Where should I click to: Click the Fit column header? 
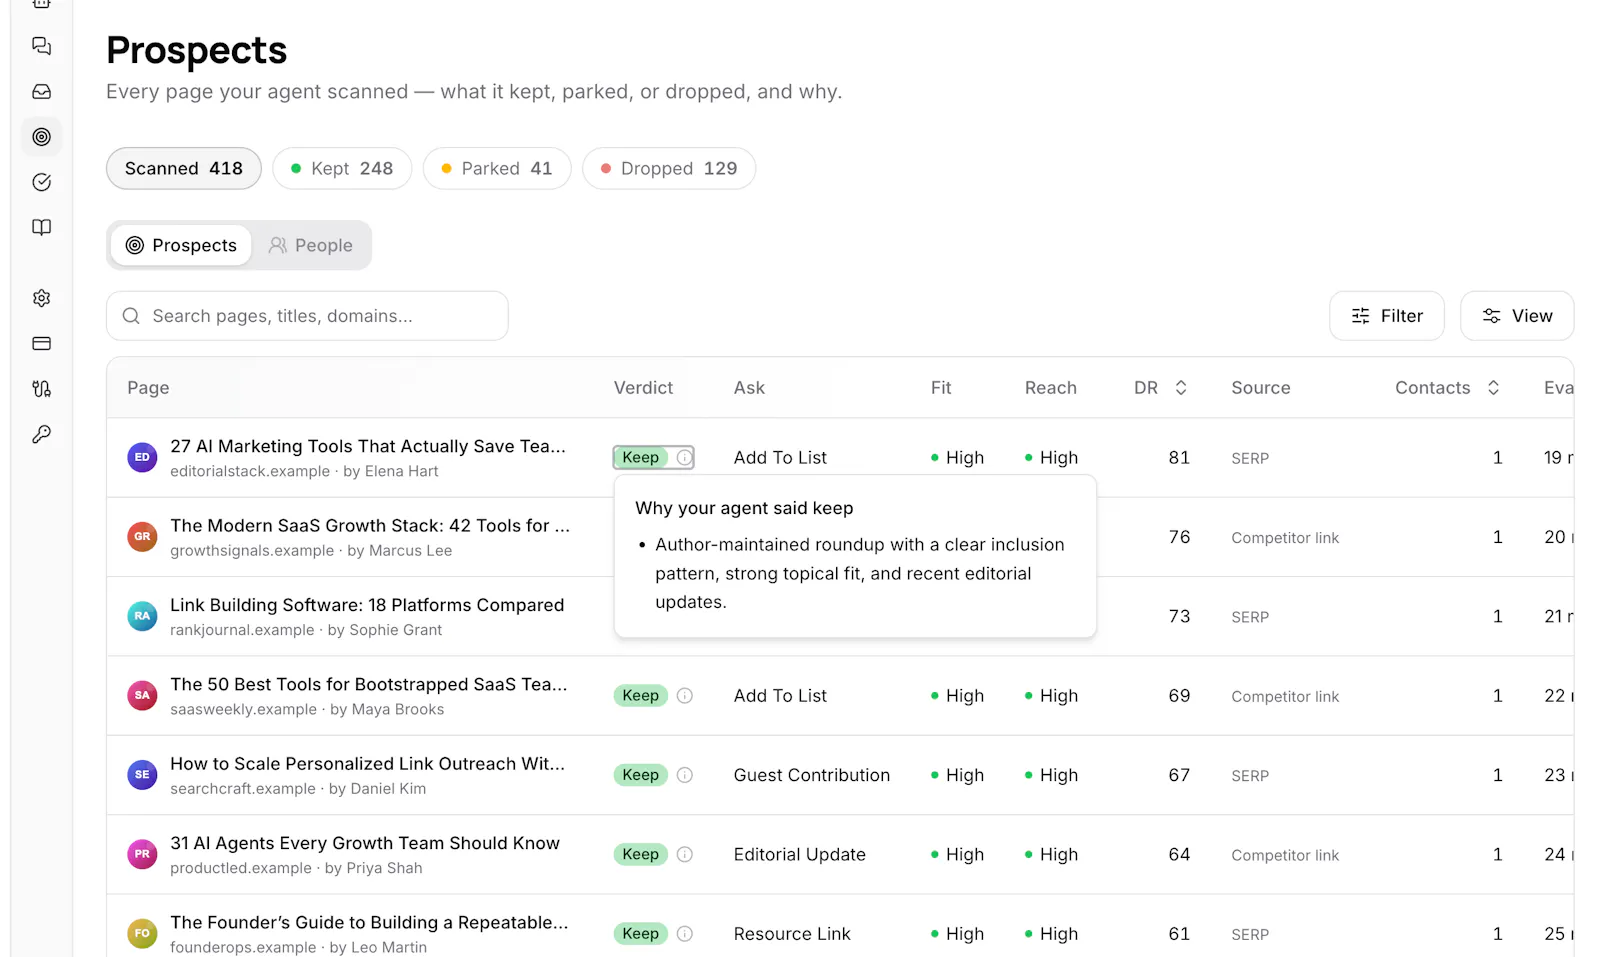point(941,388)
